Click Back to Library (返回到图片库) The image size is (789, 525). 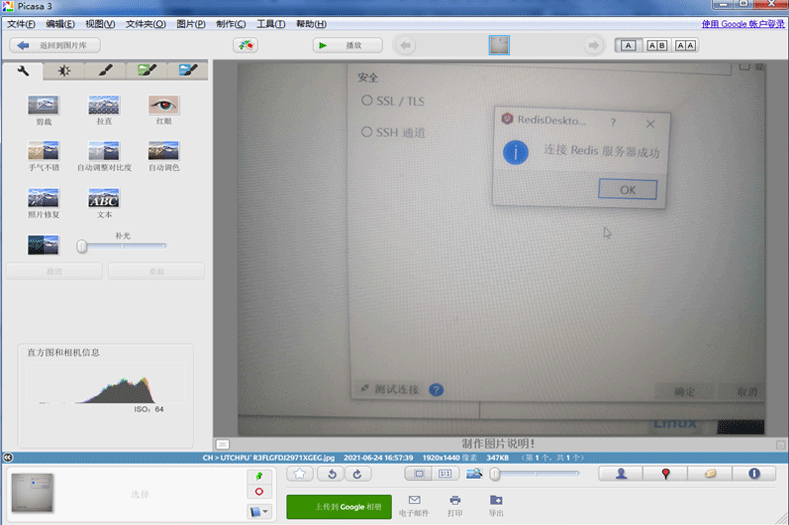tap(55, 45)
